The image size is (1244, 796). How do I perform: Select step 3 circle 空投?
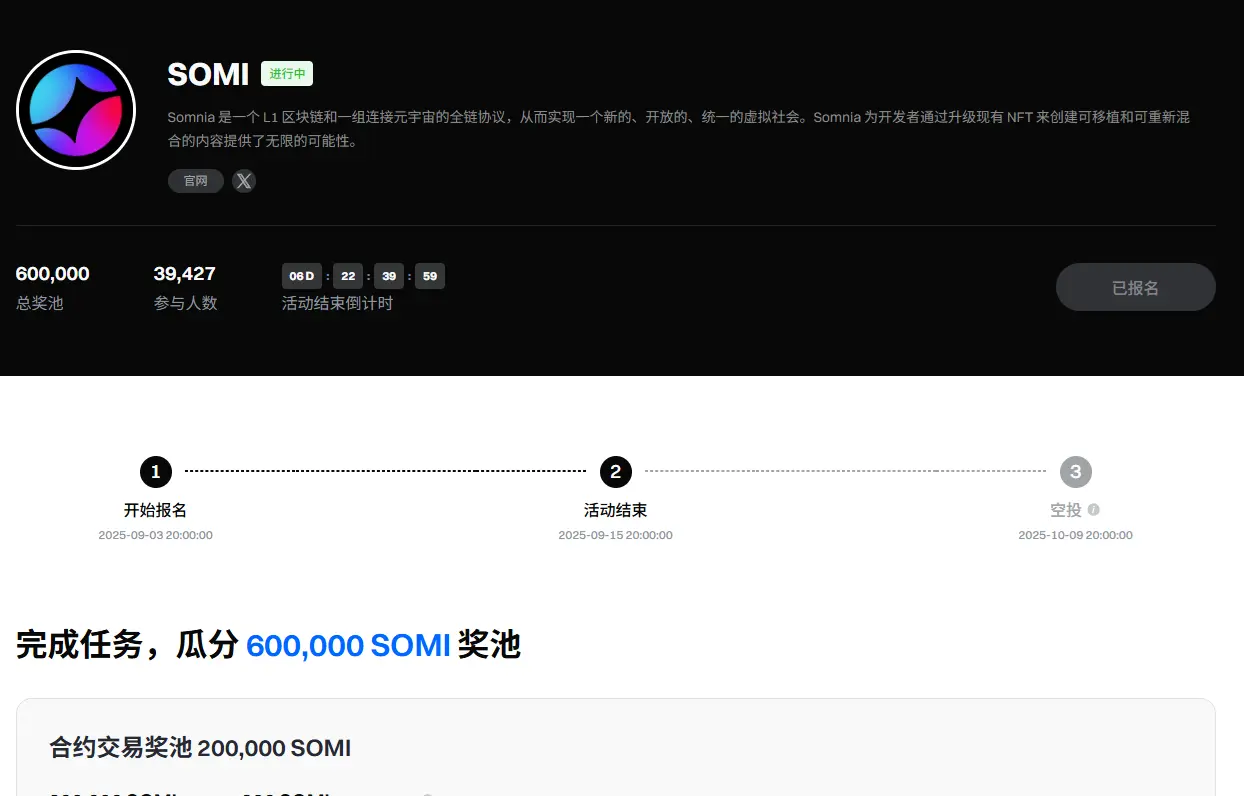1075,471
